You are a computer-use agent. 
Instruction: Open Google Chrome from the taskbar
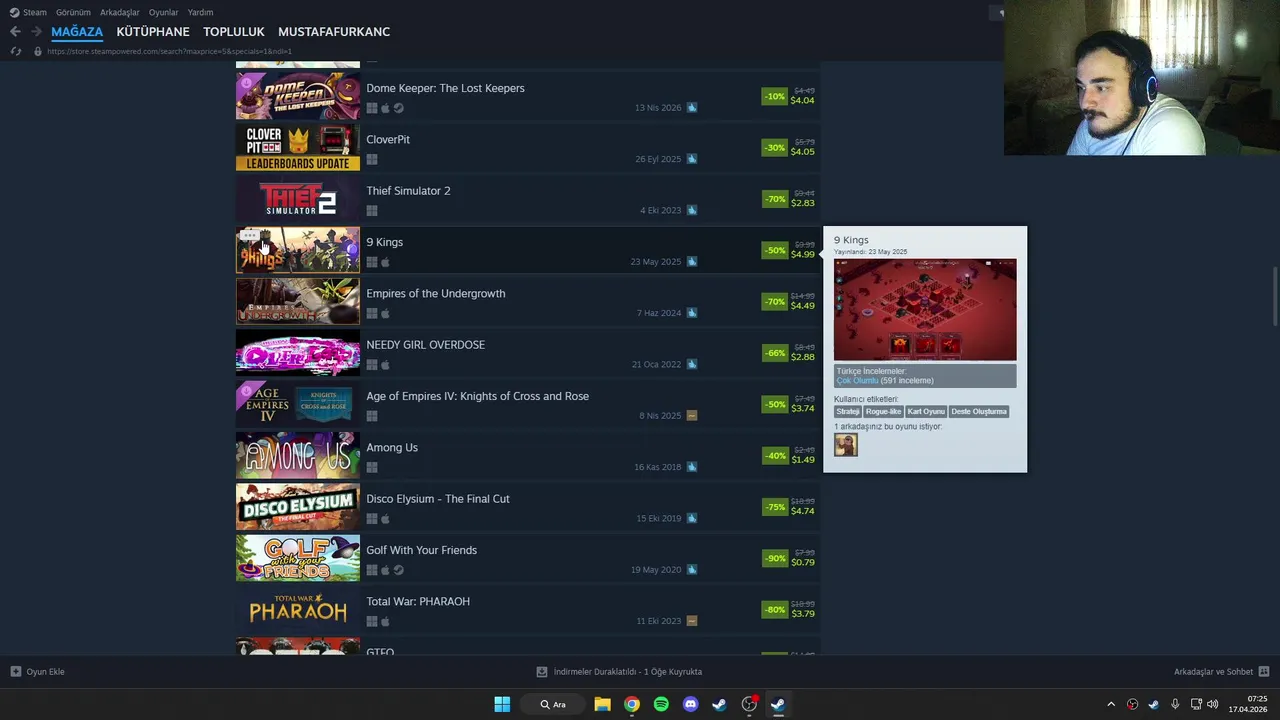632,704
